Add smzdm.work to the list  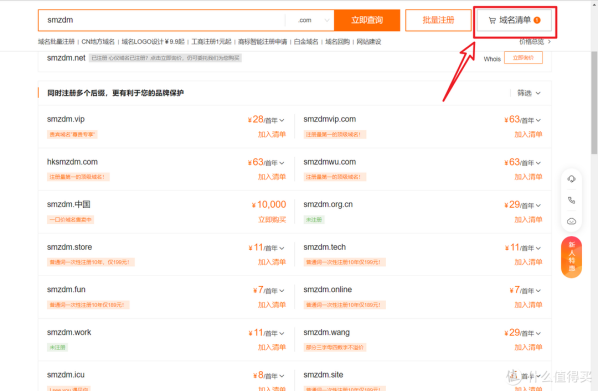pos(272,347)
